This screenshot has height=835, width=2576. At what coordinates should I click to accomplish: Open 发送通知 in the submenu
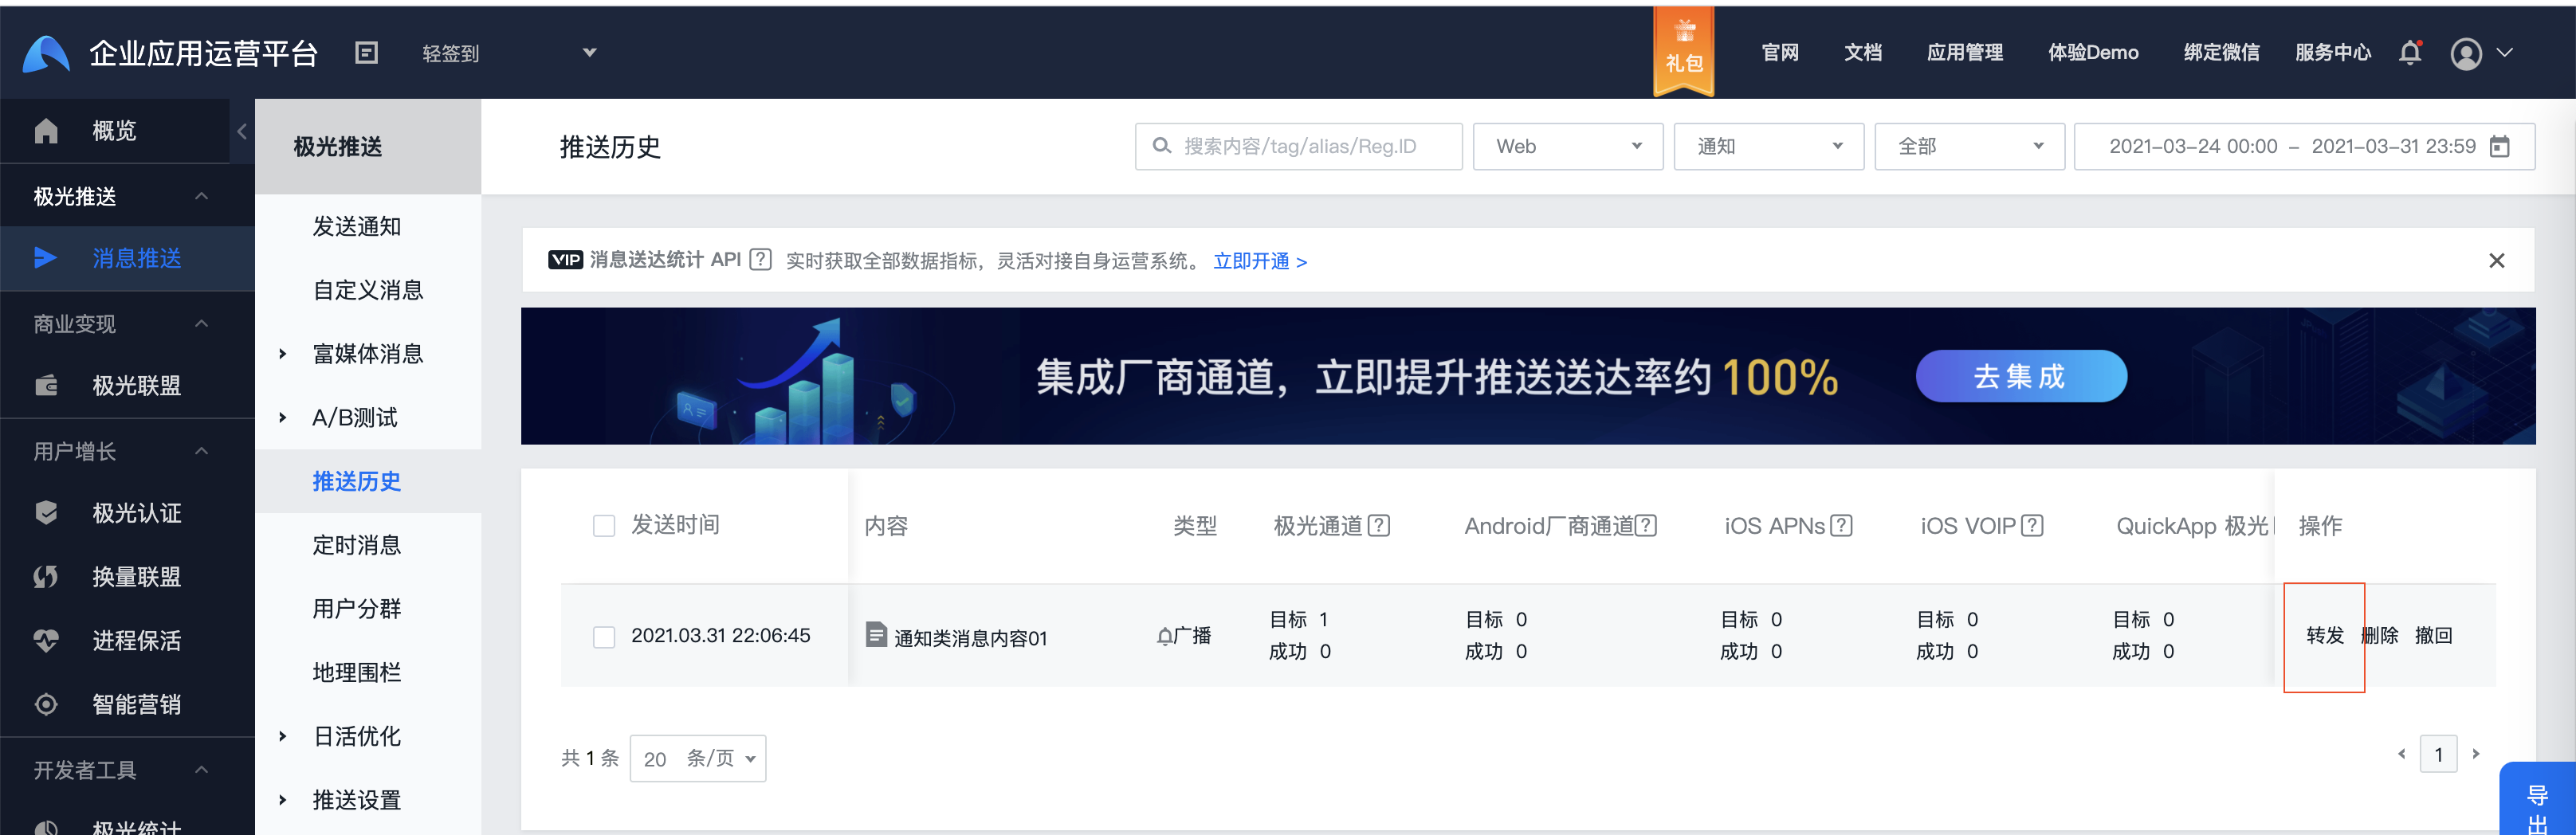click(357, 226)
